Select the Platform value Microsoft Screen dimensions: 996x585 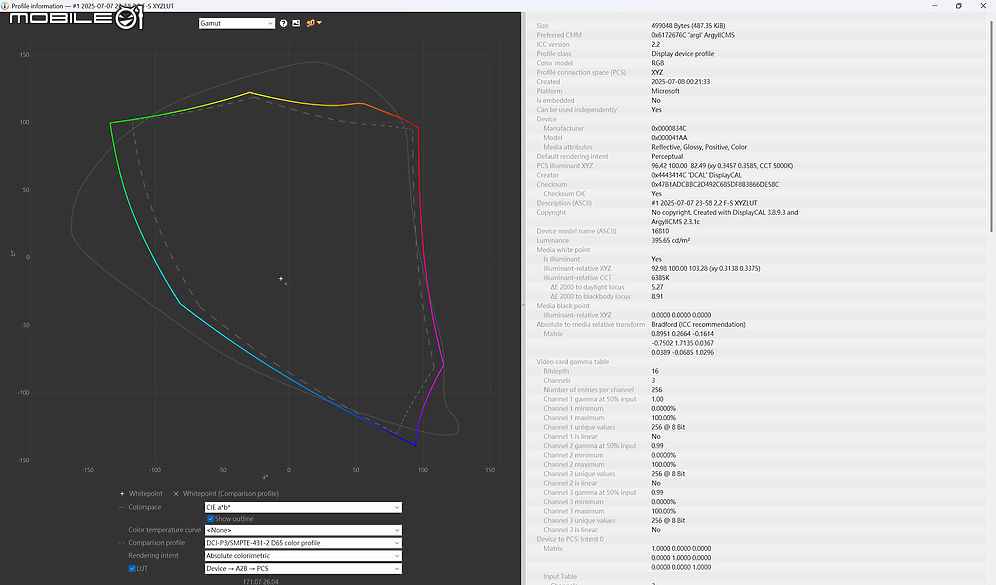point(665,91)
